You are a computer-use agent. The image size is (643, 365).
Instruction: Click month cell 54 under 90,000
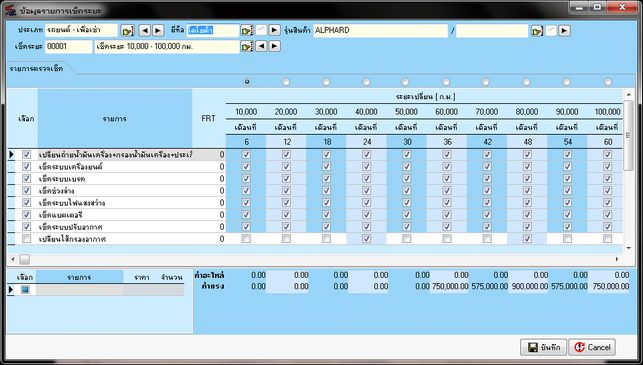point(568,142)
